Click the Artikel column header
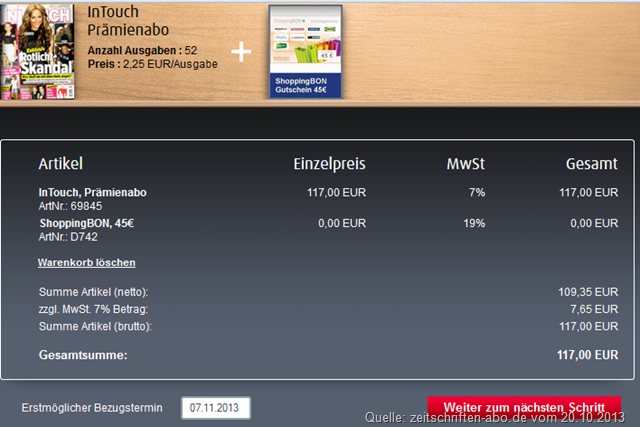 click(60, 163)
